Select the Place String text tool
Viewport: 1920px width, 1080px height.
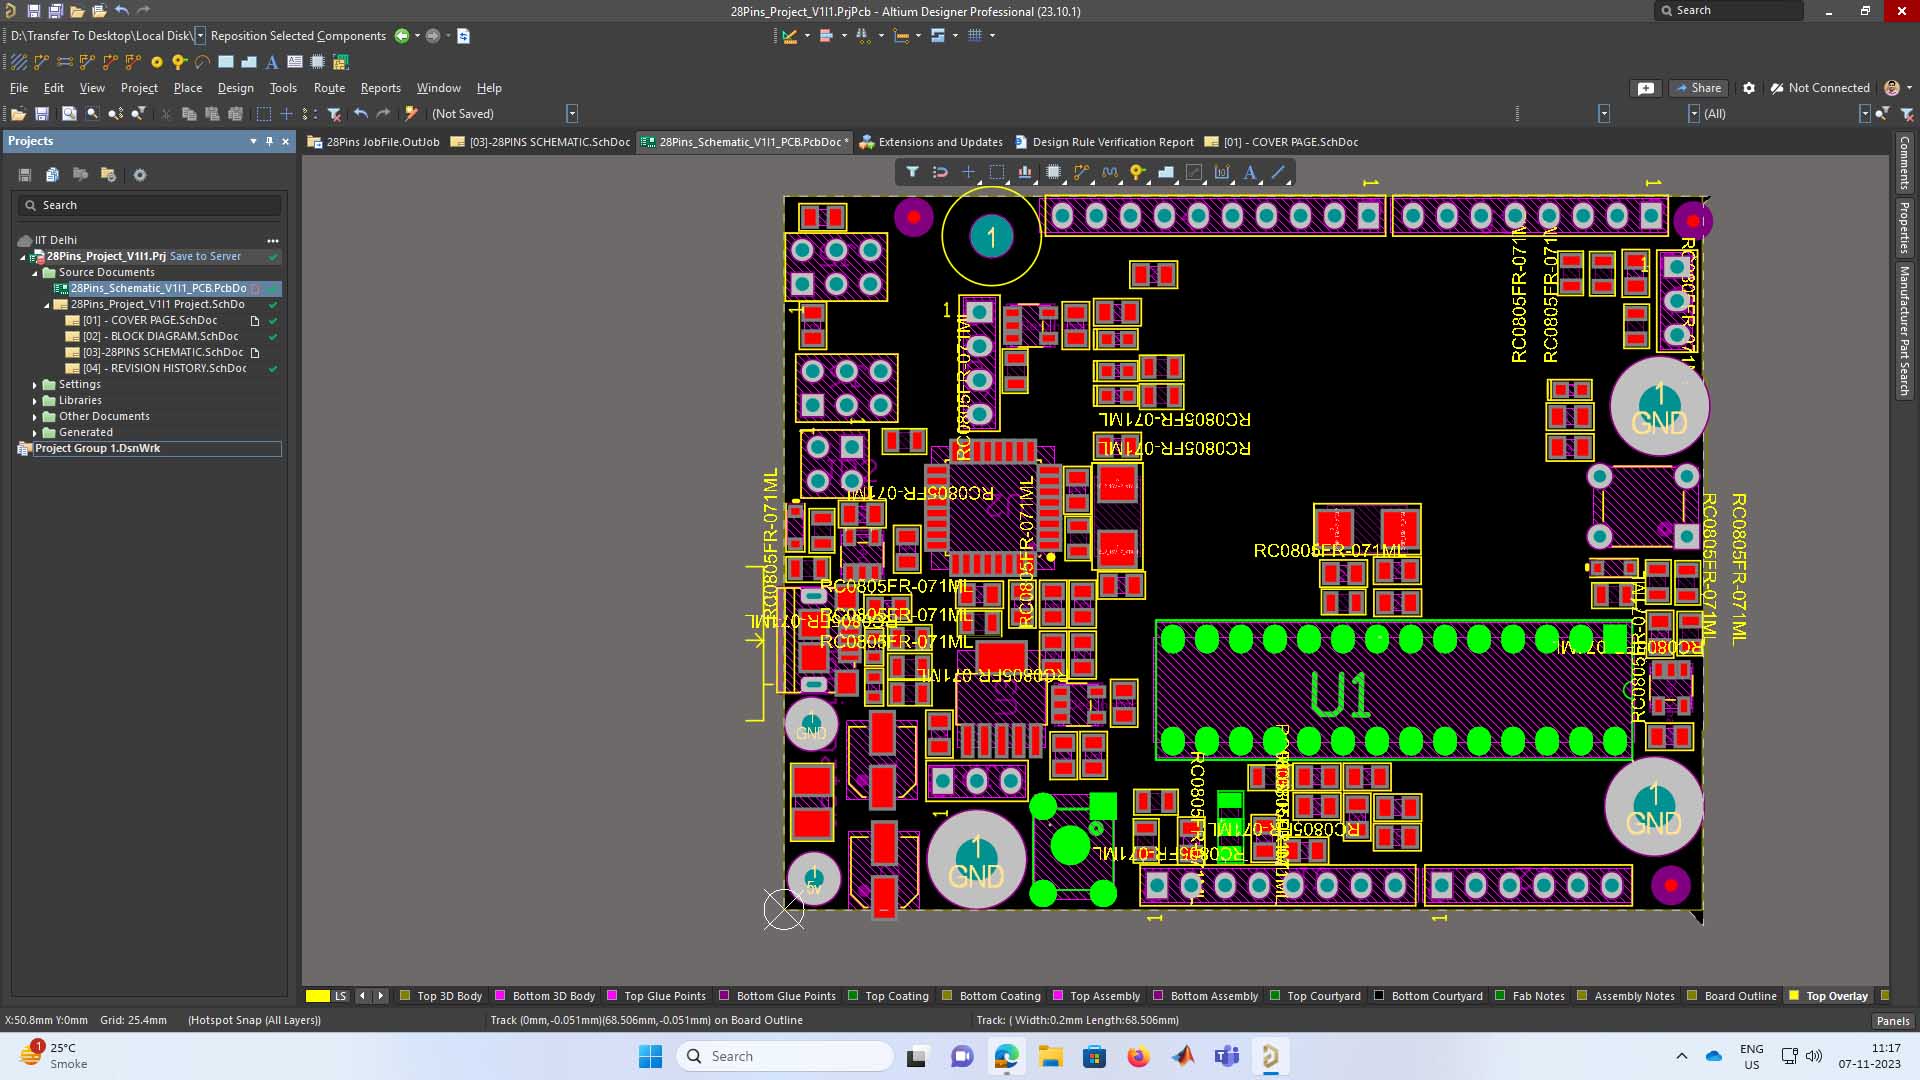tap(1250, 173)
